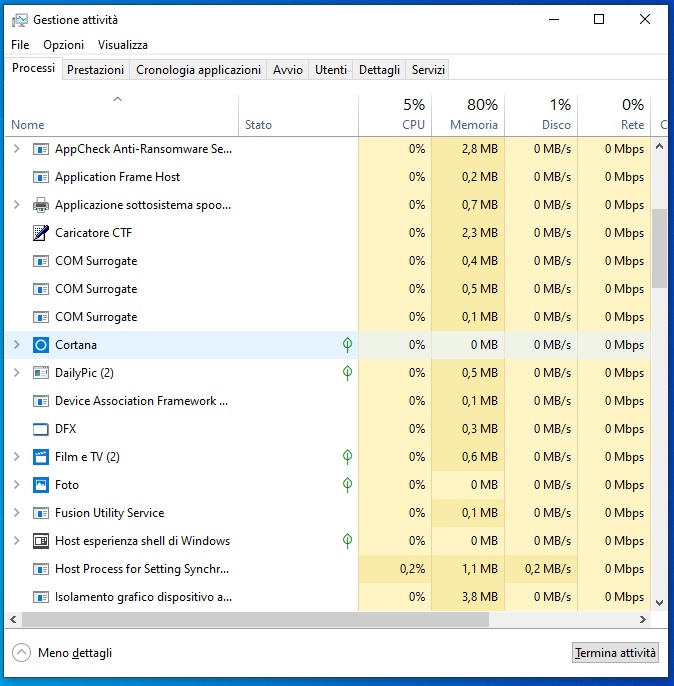Click the Host esperienza shell di Windows icon
This screenshot has height=686, width=674.
(x=41, y=541)
